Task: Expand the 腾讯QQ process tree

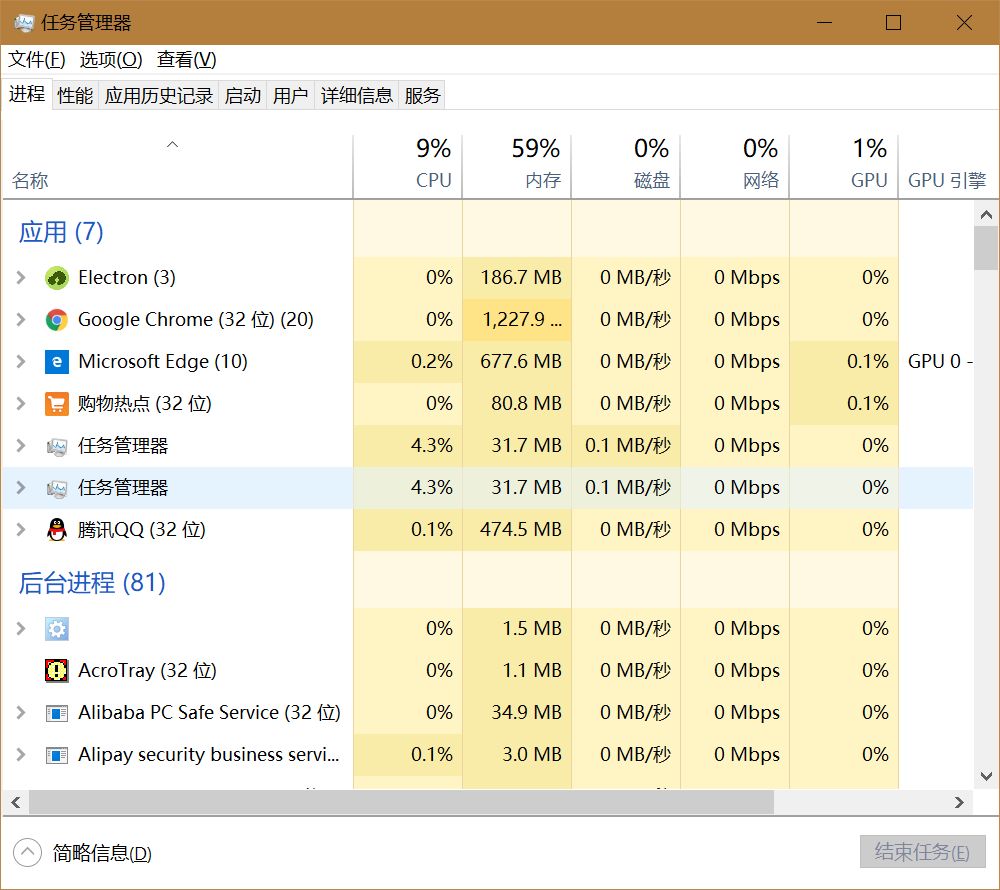Action: pos(21,529)
